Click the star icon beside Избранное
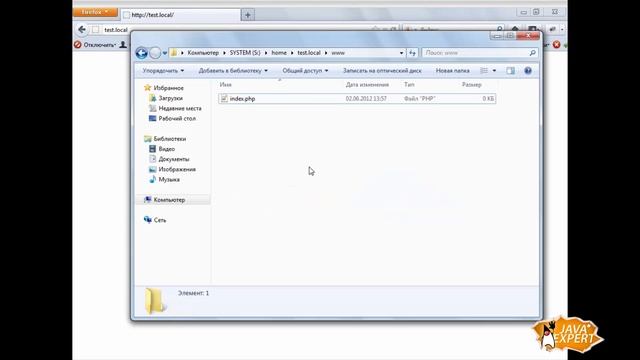The width and height of the screenshot is (640, 360). [x=147, y=88]
